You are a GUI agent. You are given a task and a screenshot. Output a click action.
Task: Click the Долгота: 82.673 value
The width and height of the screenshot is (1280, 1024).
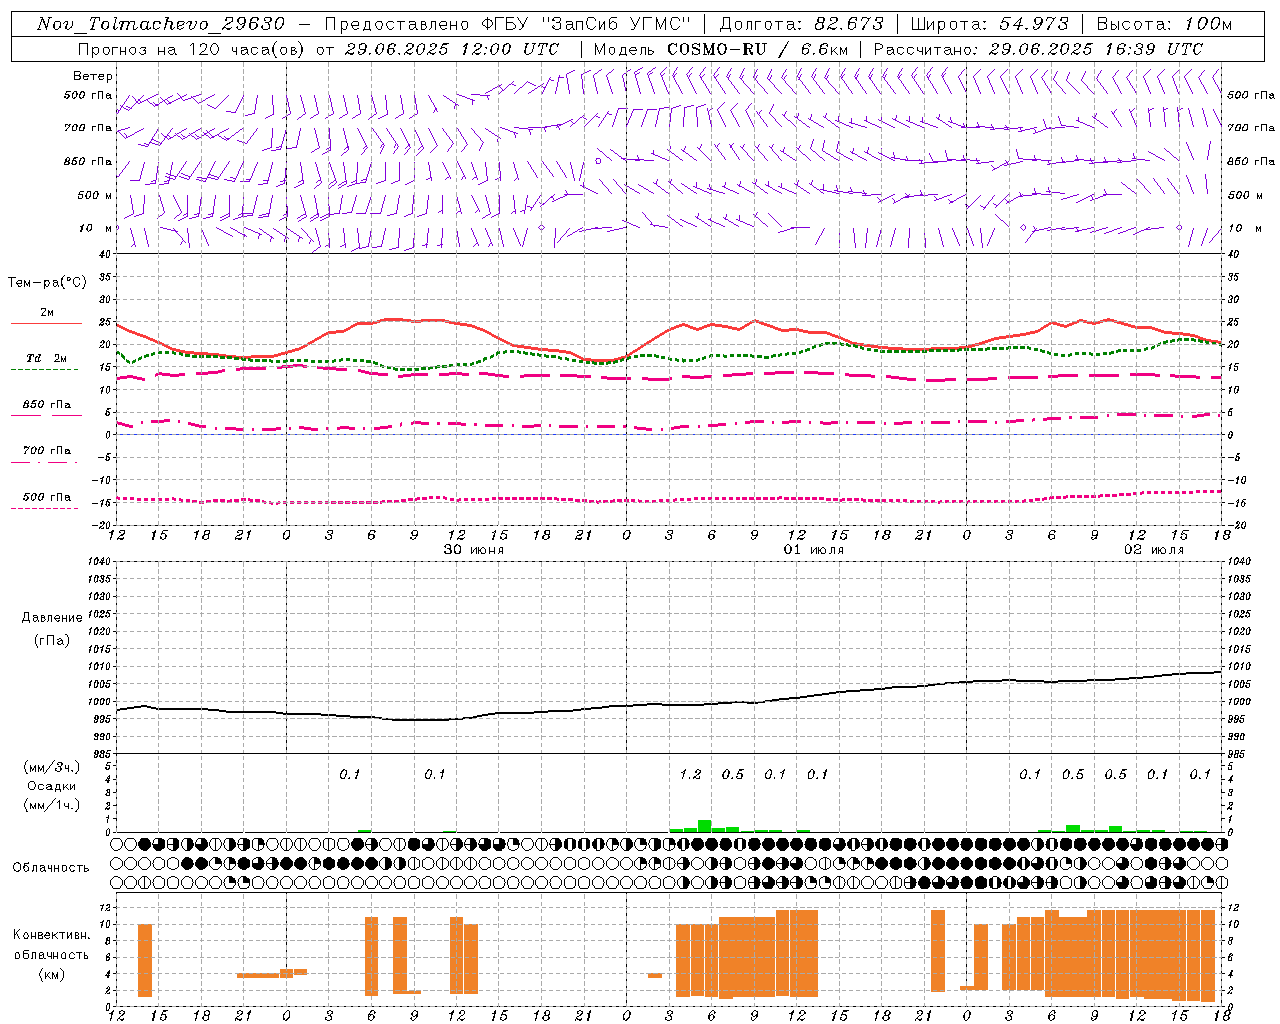click(802, 24)
